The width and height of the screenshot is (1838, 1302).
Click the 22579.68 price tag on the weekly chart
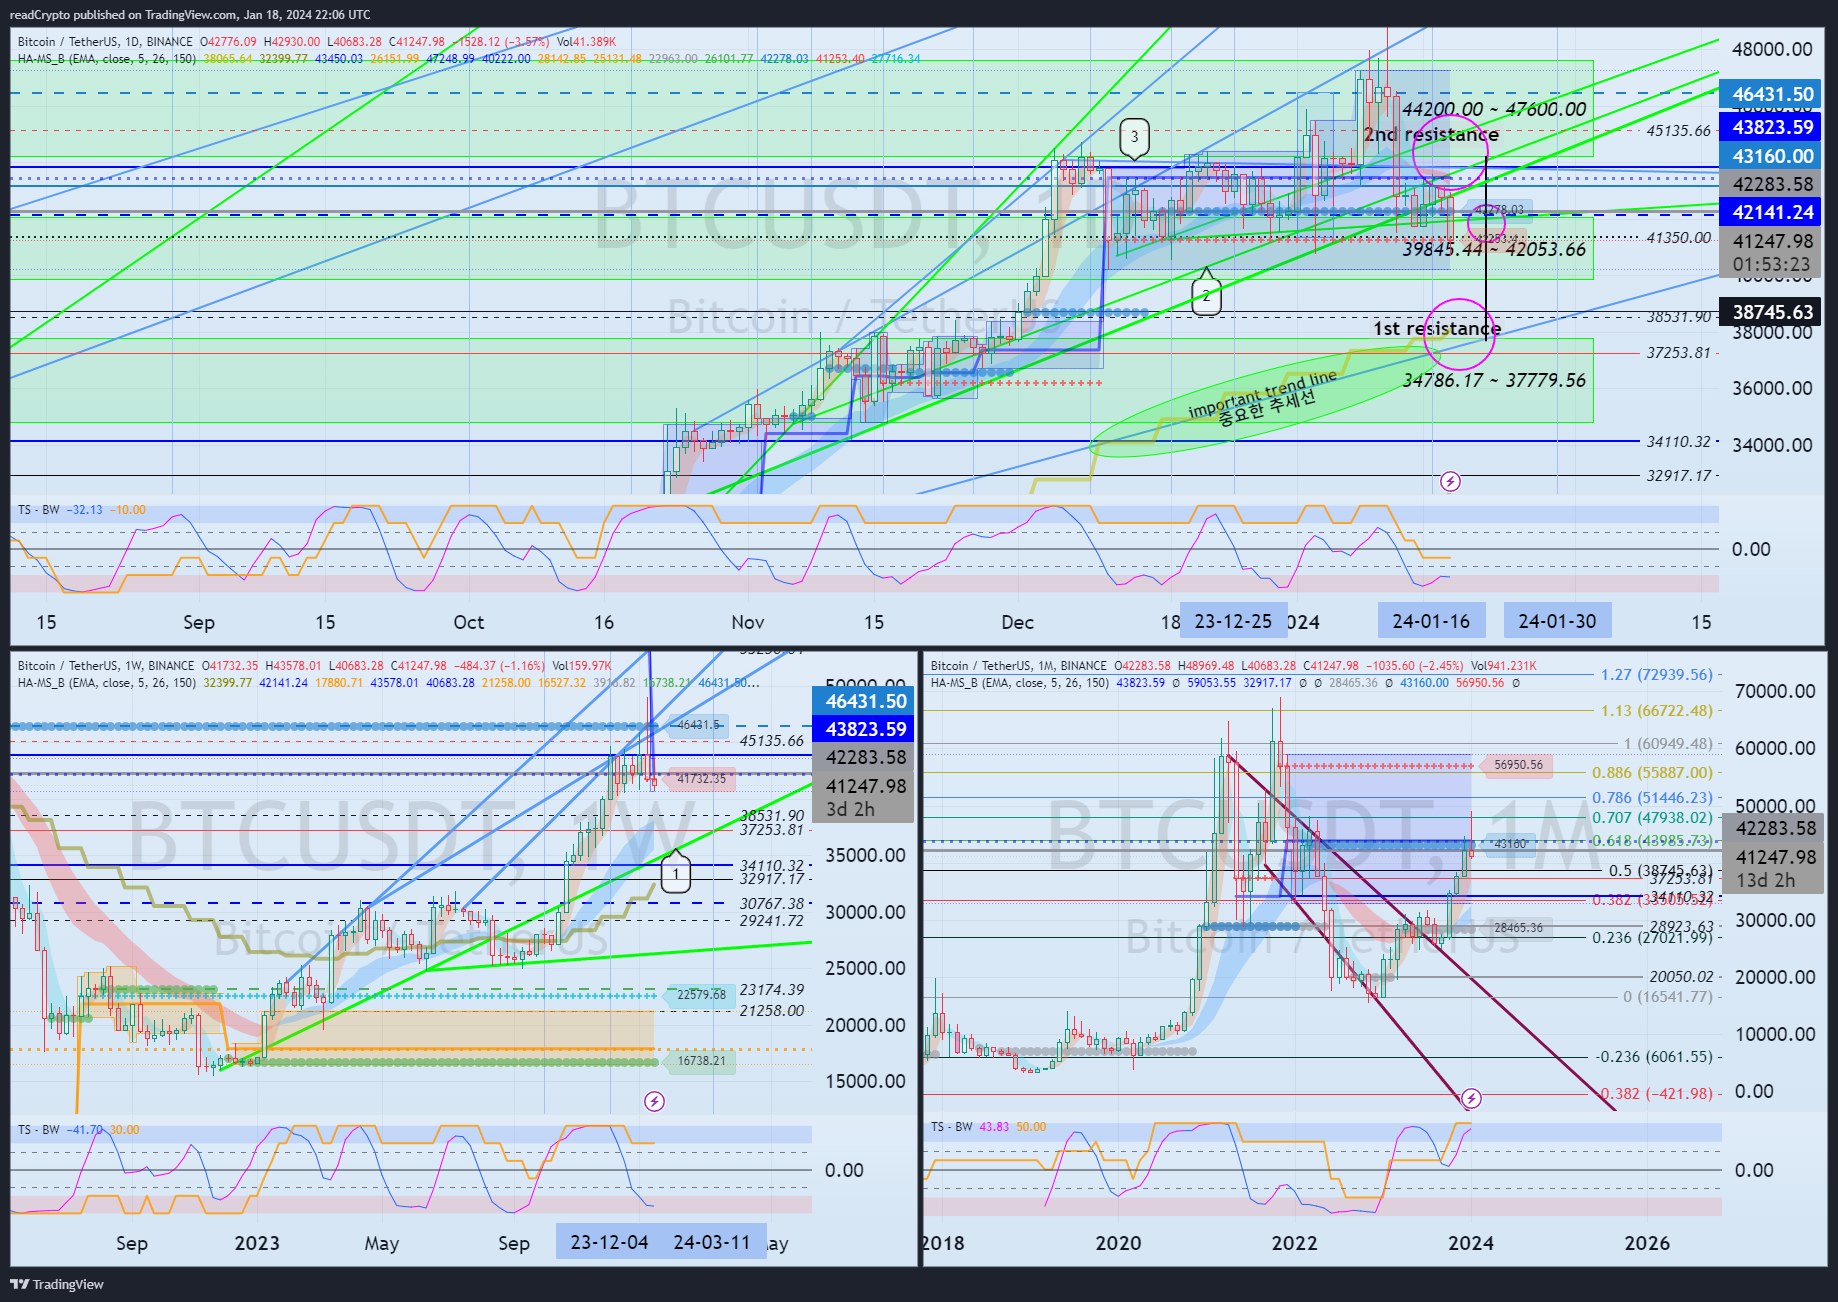click(701, 995)
